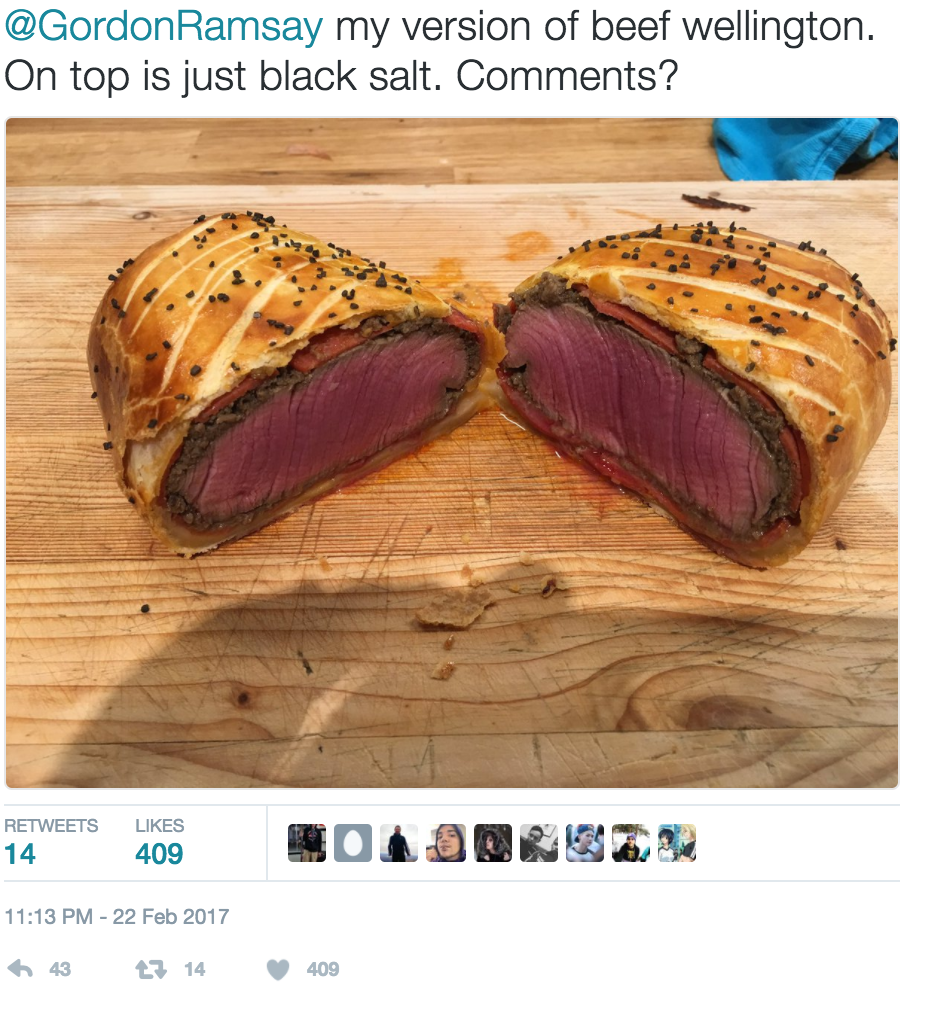Click the retweet icon below timestamp
Image resolution: width=926 pixels, height=1026 pixels.
tap(151, 969)
